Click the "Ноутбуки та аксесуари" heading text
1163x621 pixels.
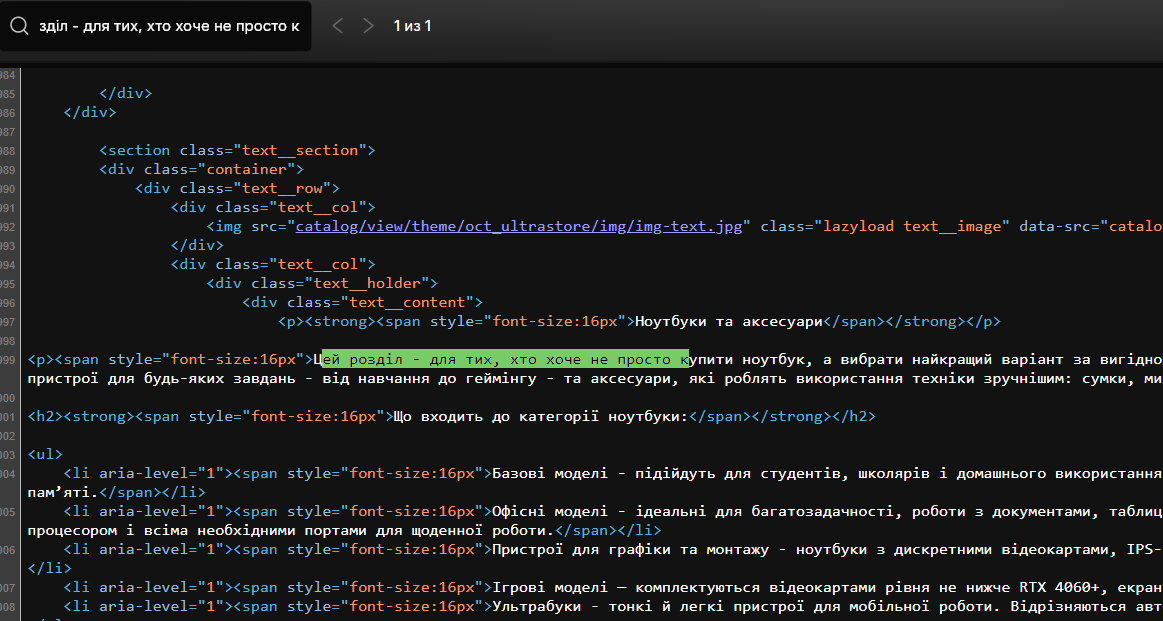coord(729,322)
